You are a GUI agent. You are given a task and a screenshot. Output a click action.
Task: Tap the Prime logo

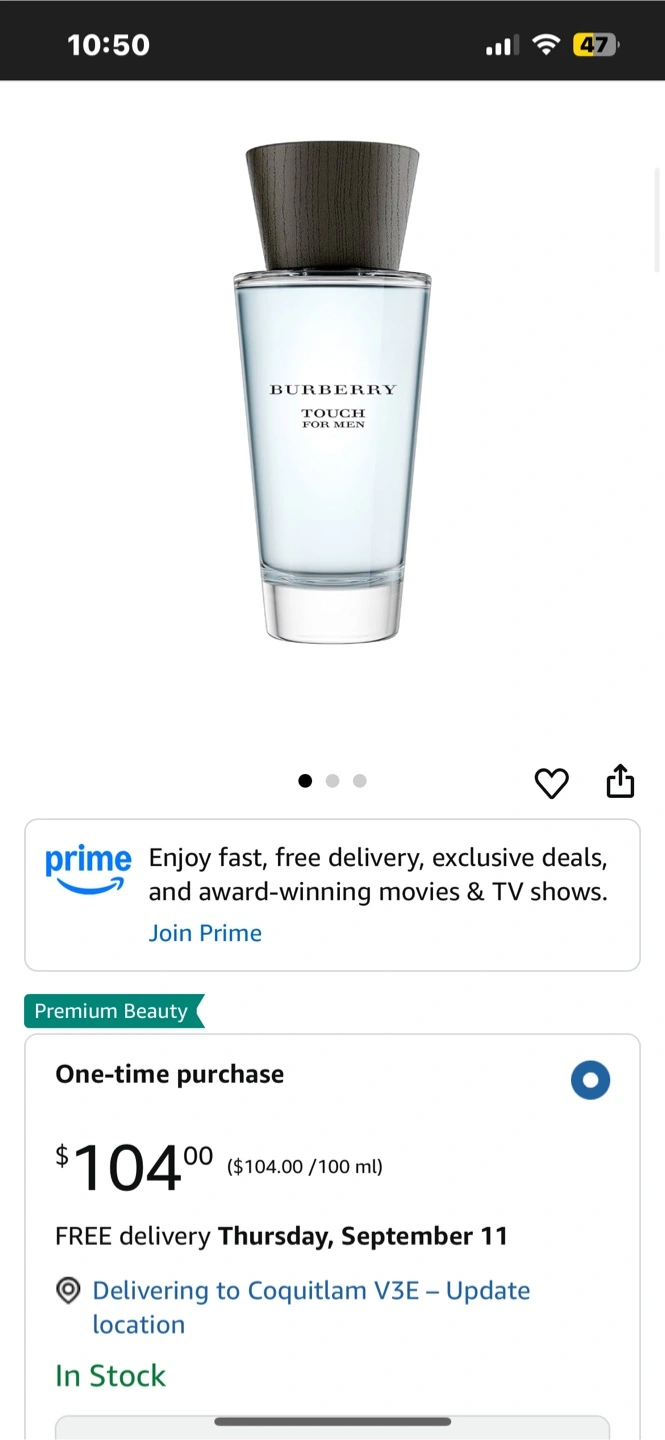pyautogui.click(x=88, y=868)
